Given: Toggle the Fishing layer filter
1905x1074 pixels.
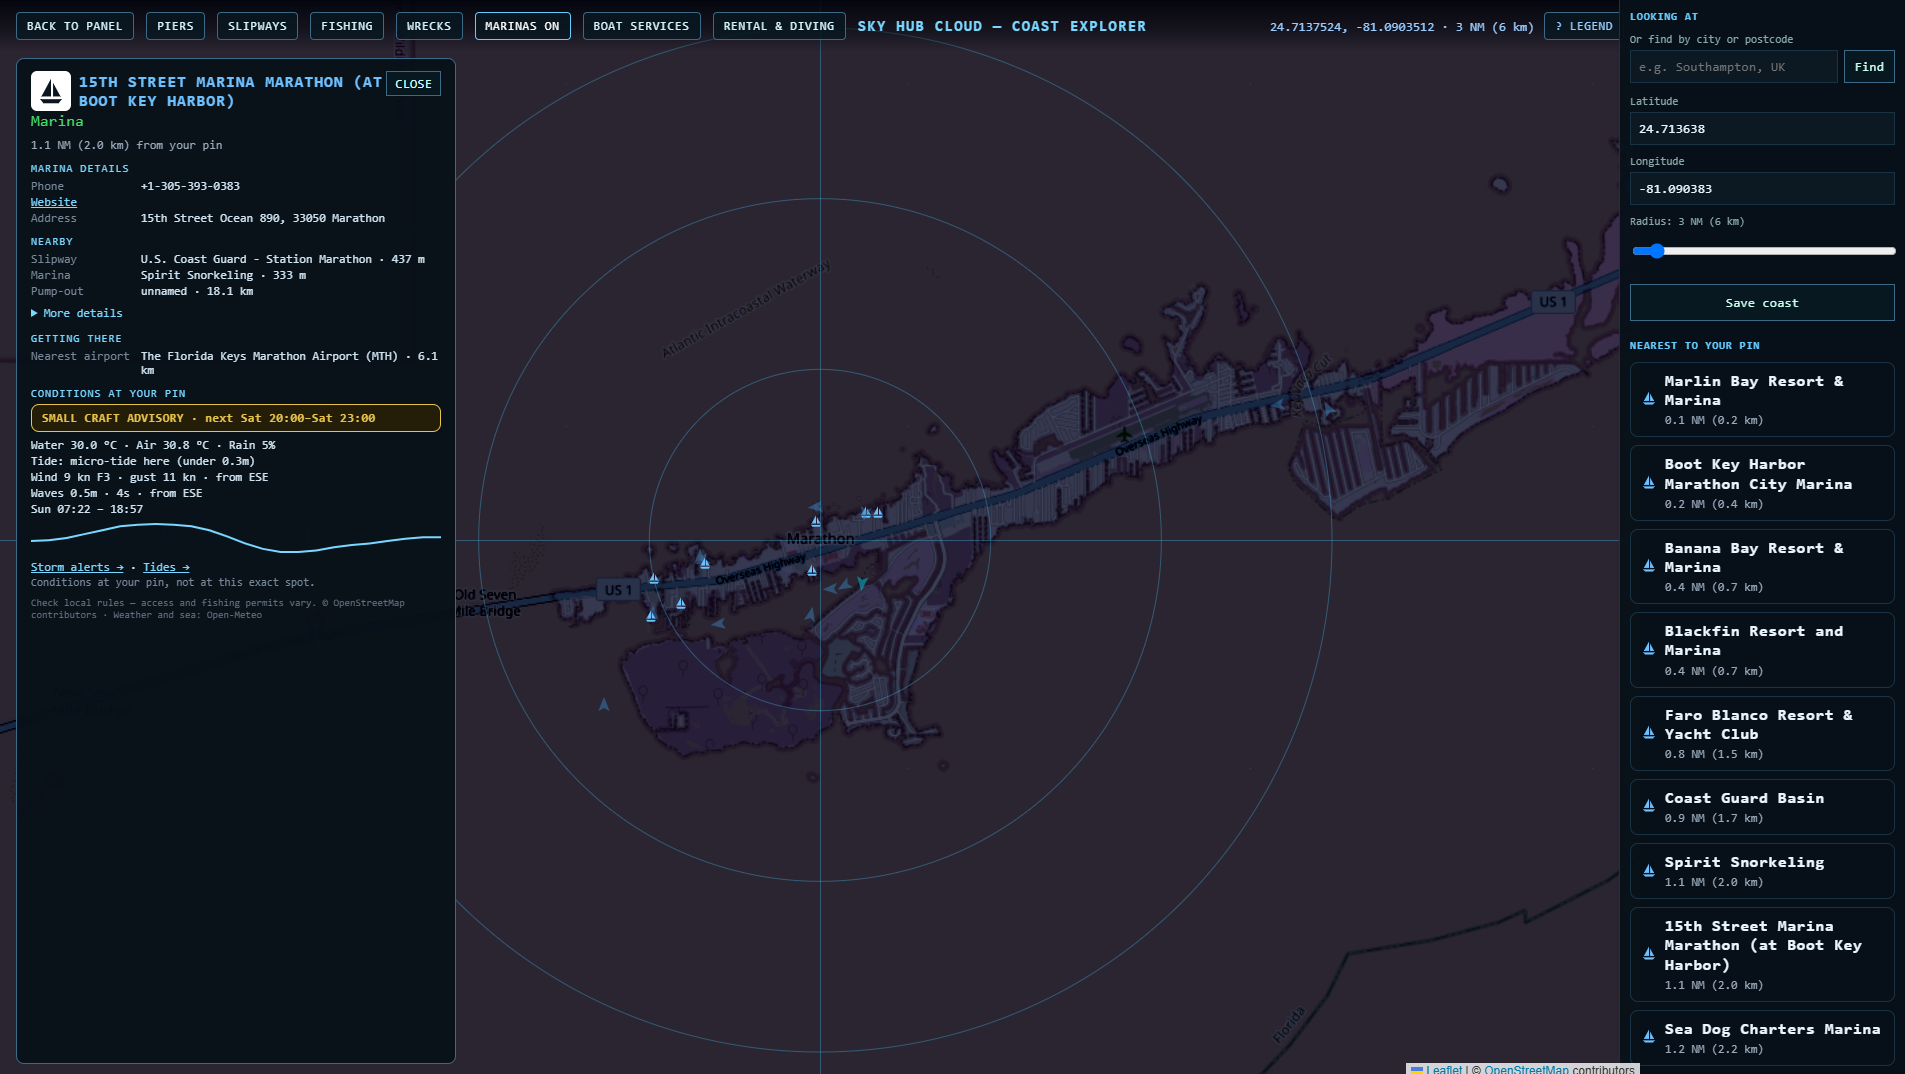Looking at the screenshot, I should point(347,26).
